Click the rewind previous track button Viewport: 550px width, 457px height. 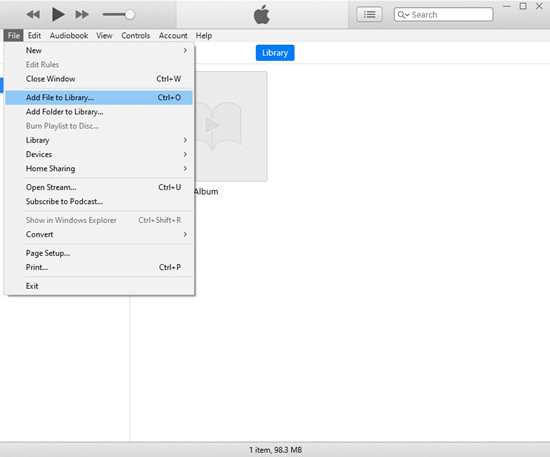33,14
